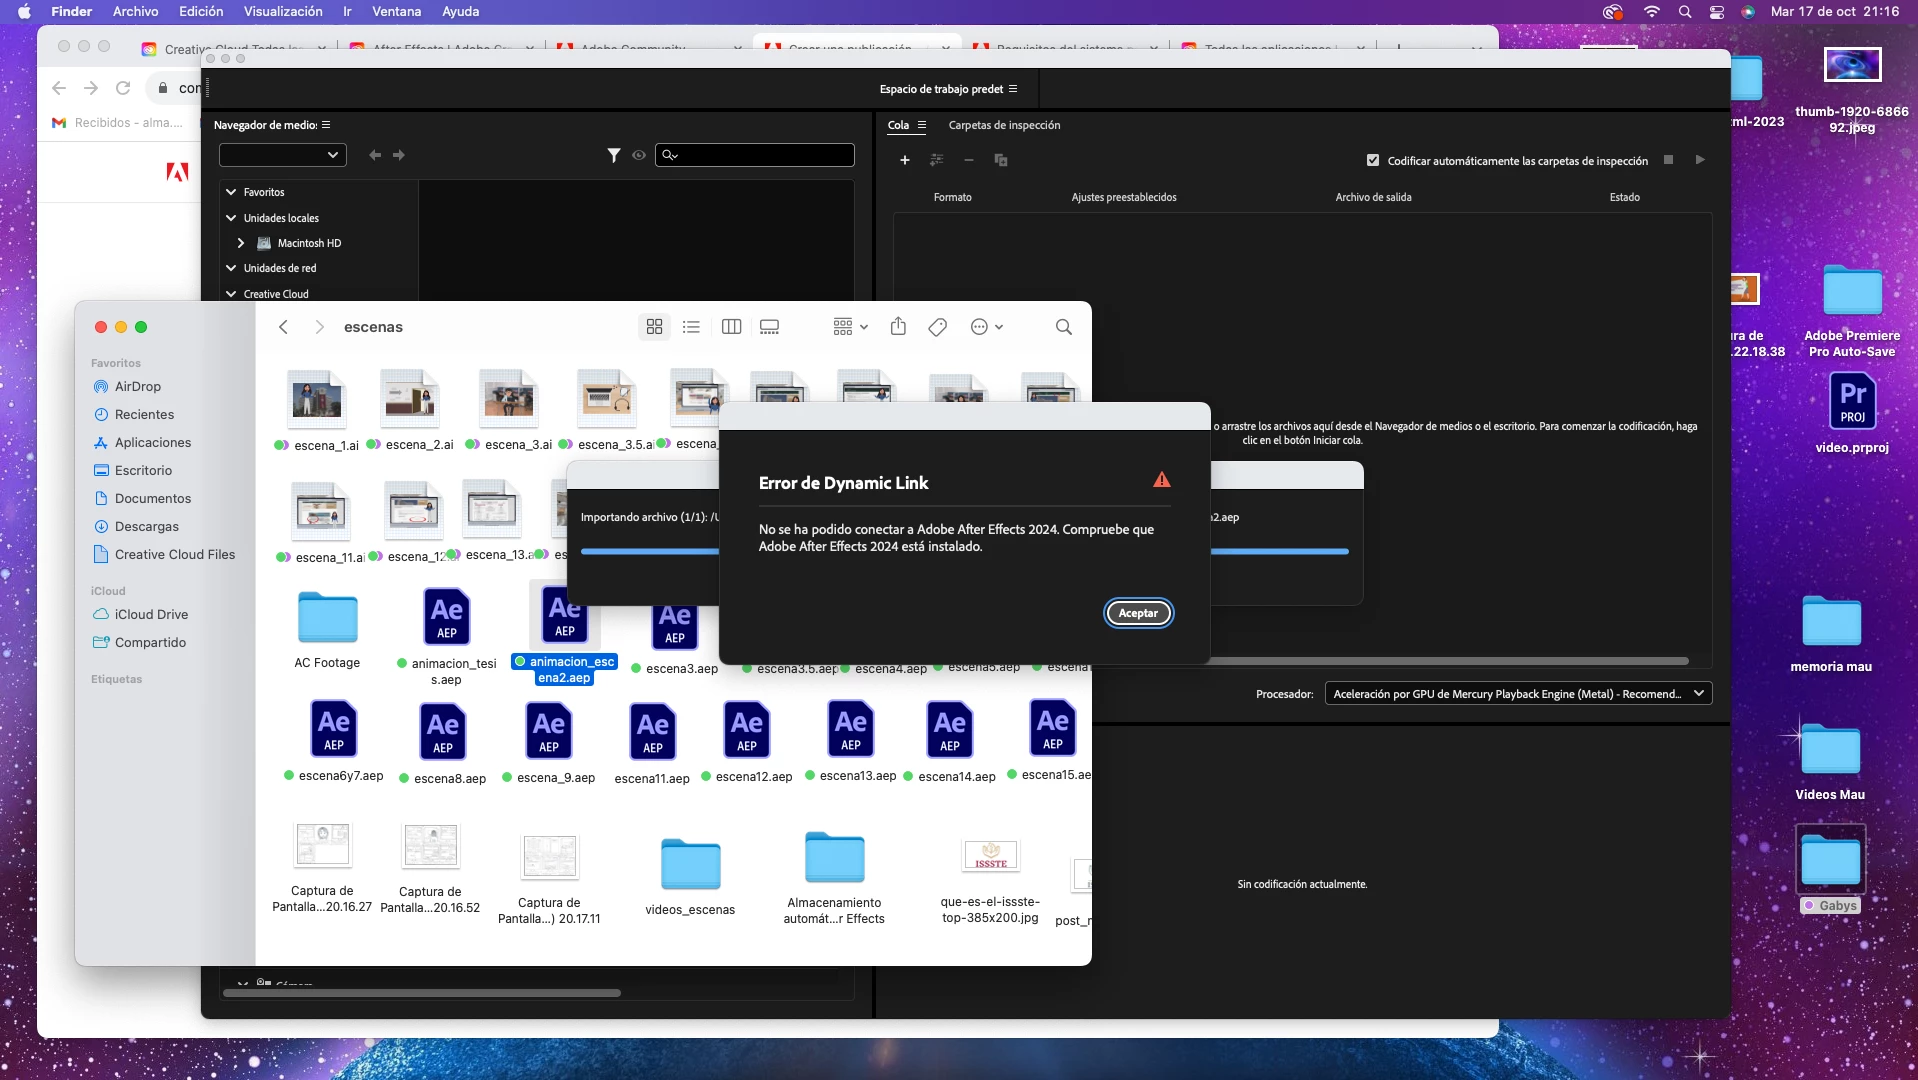Collapse the Favoritos tree section
The image size is (1918, 1080).
[231, 192]
